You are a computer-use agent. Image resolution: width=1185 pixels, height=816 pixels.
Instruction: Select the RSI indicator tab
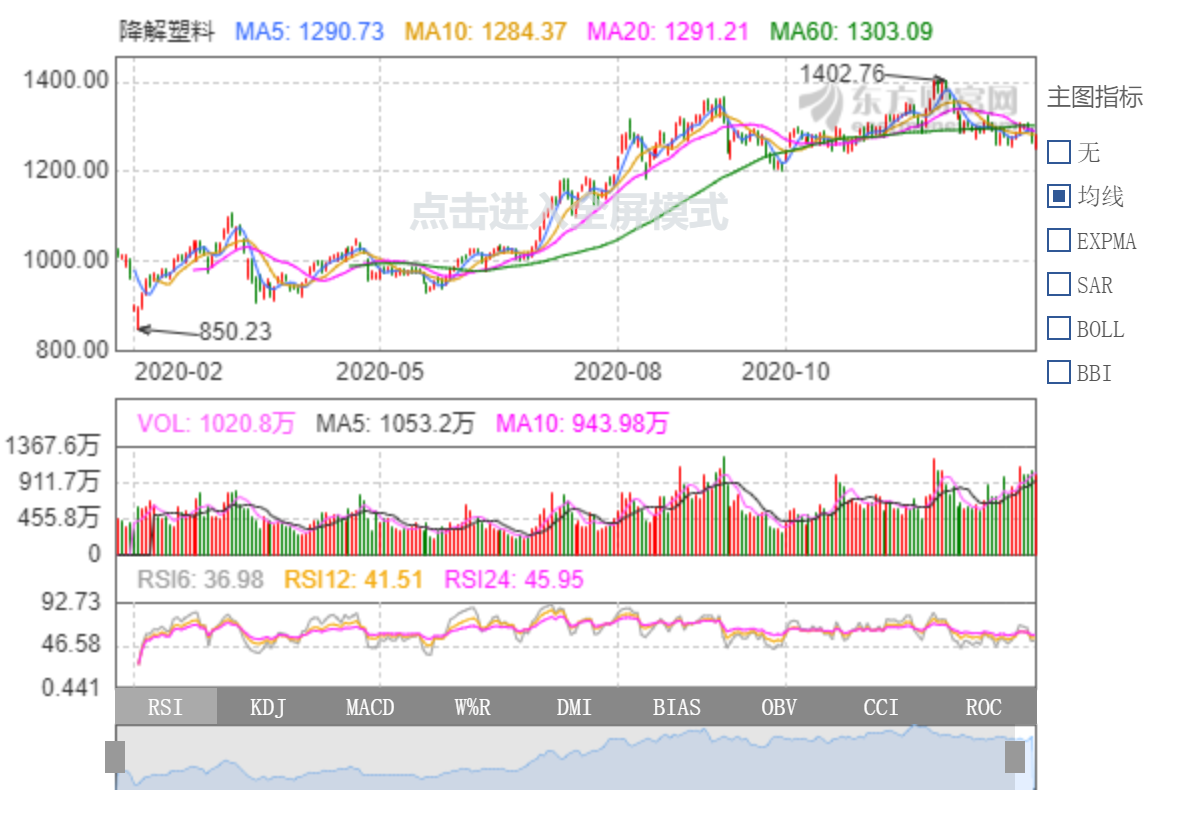[x=166, y=707]
